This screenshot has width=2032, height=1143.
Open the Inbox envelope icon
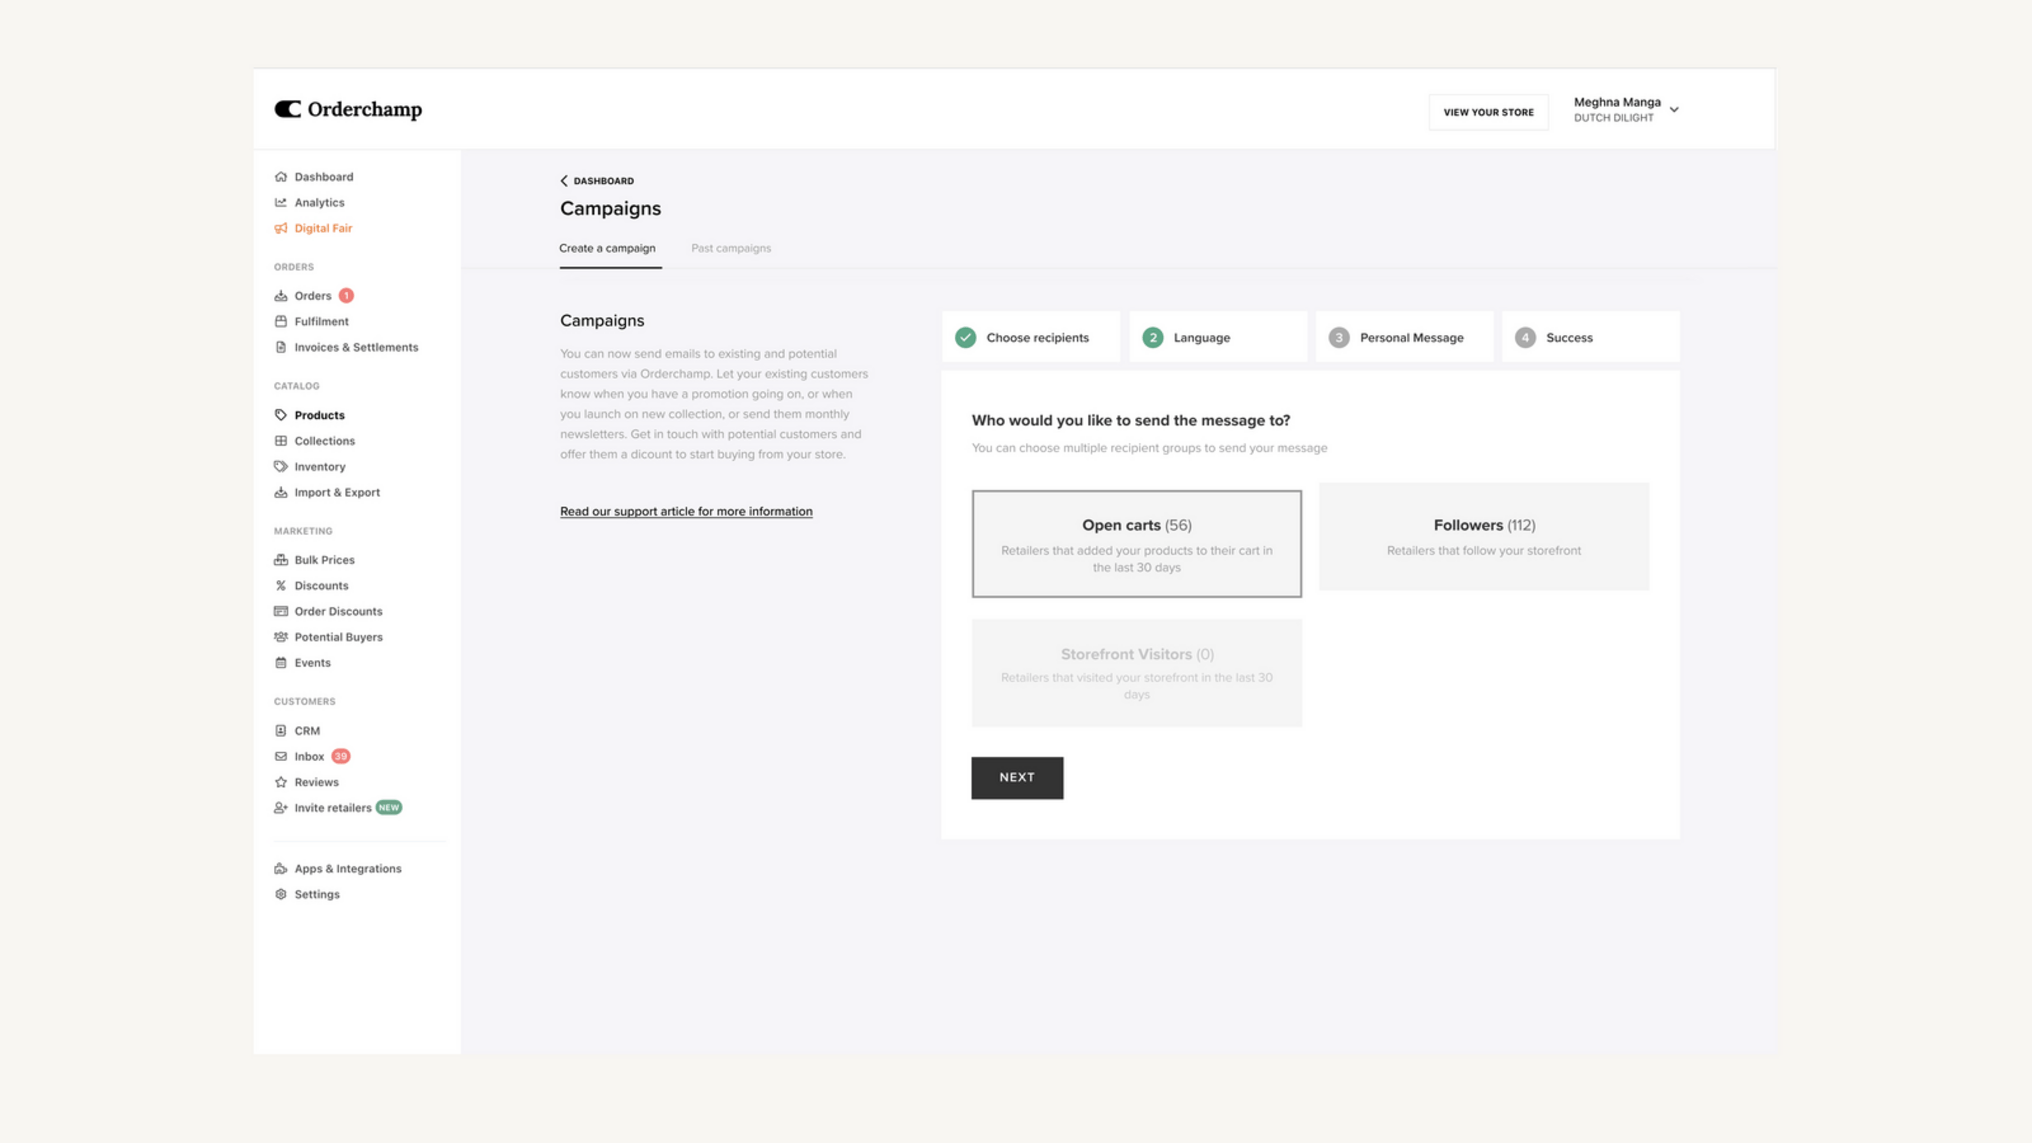(281, 756)
